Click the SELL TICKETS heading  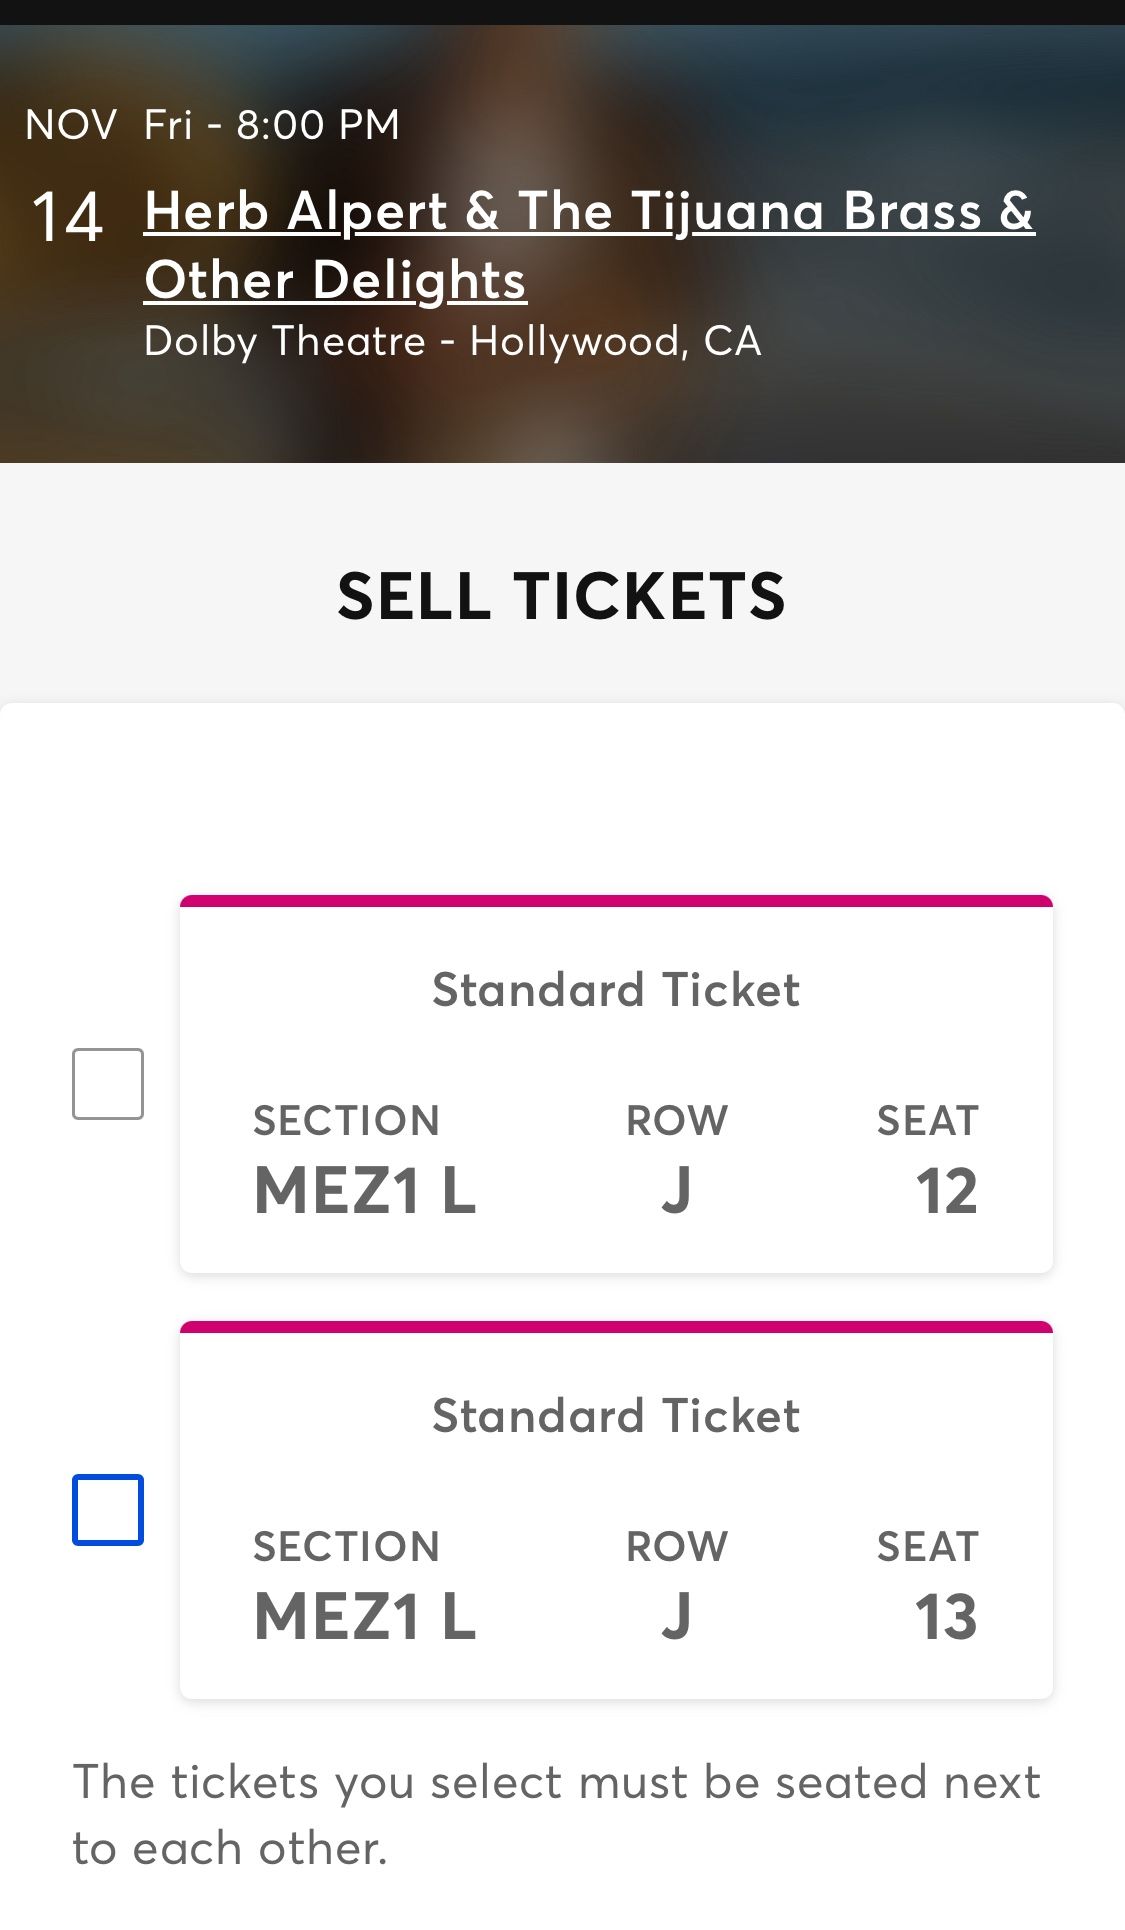[x=562, y=597]
